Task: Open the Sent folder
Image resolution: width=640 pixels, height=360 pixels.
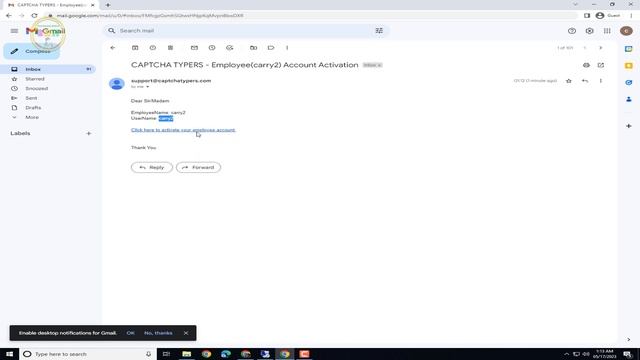Action: point(31,98)
